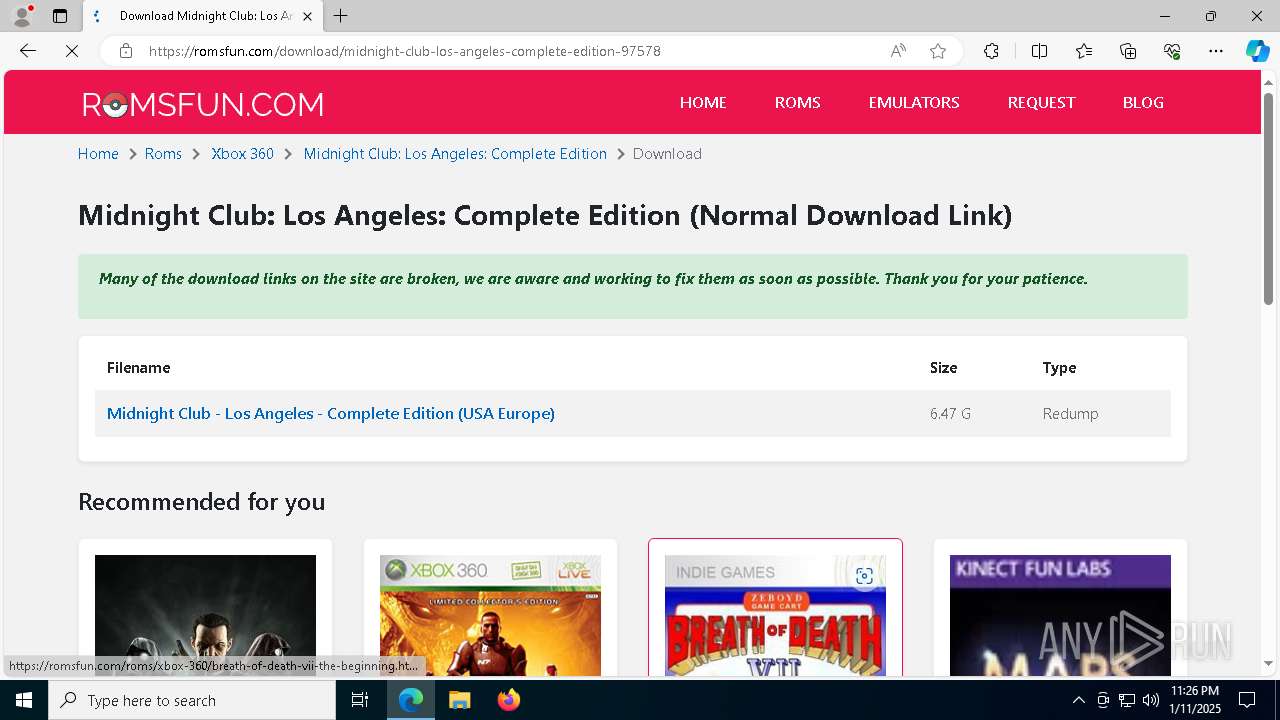The width and height of the screenshot is (1280, 720).
Task: Click the Recommended for you heading
Action: click(202, 501)
